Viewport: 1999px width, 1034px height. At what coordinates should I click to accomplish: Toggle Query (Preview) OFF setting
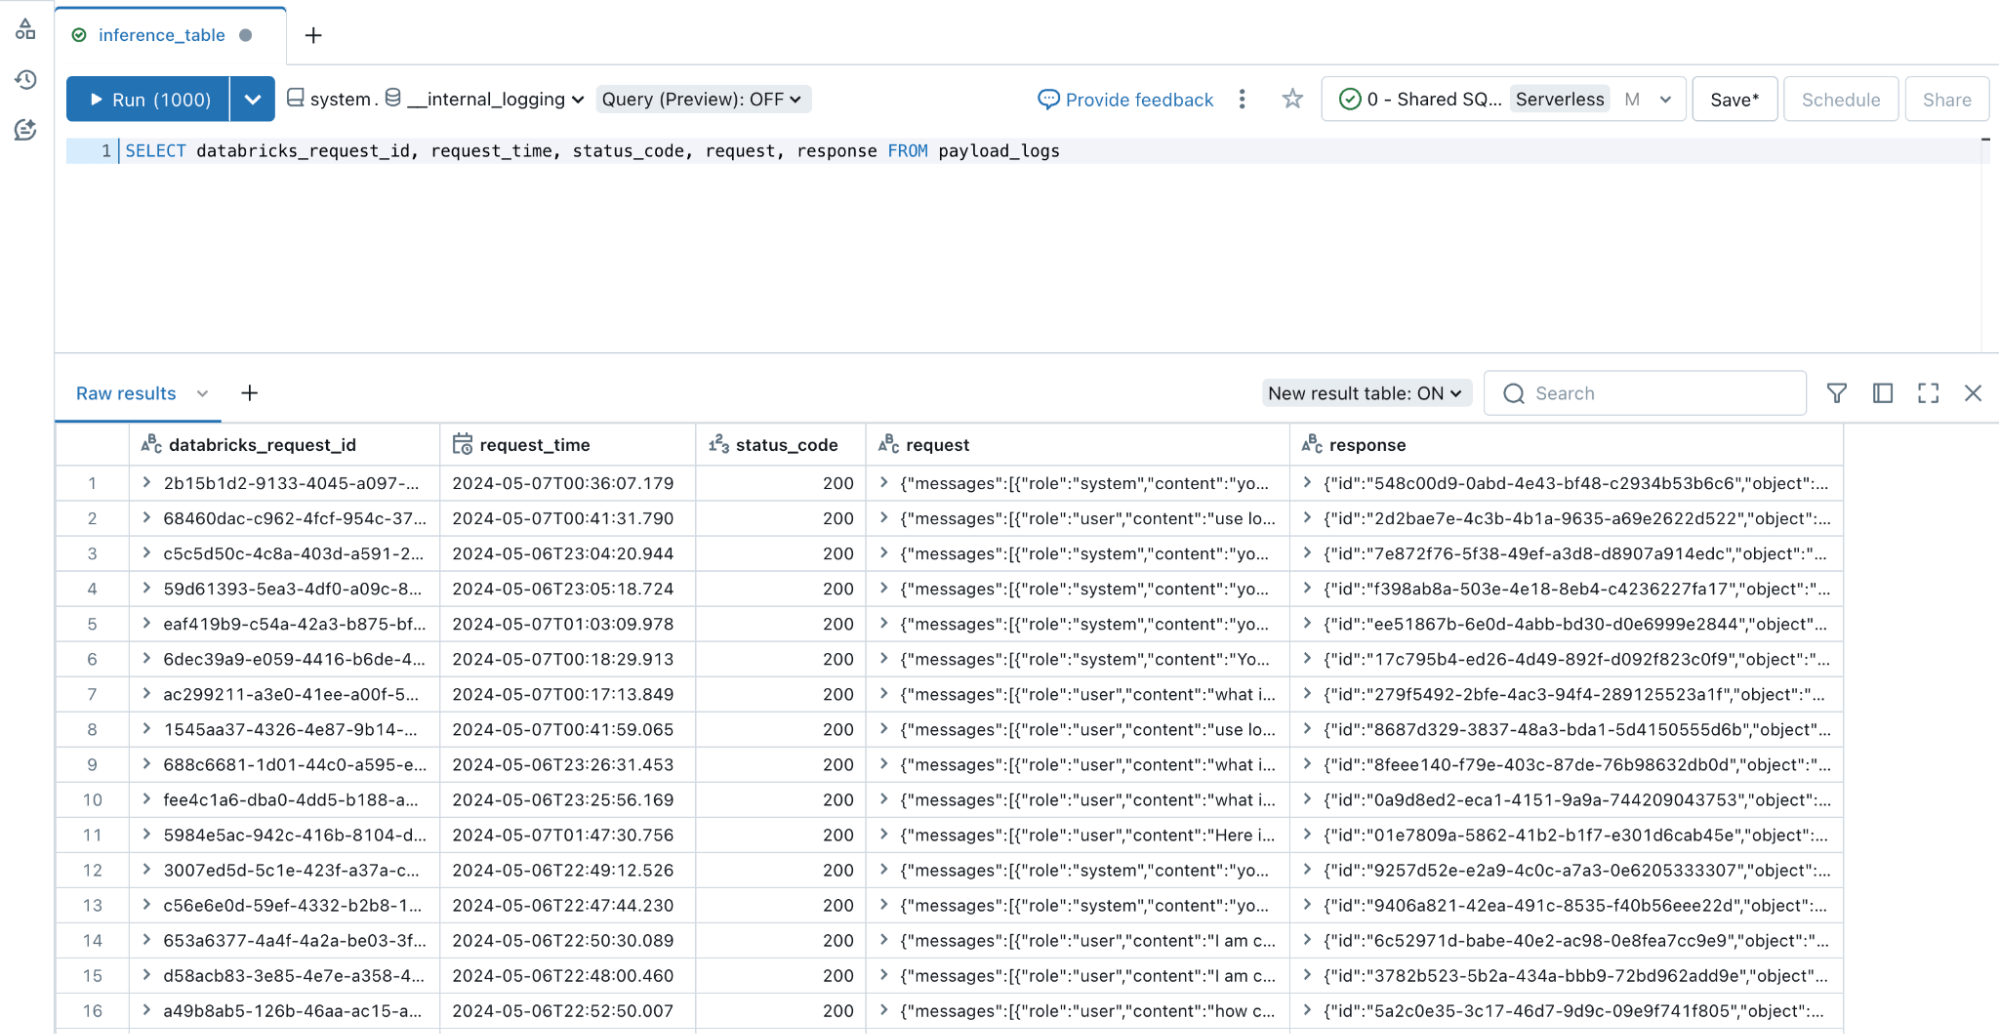click(702, 99)
